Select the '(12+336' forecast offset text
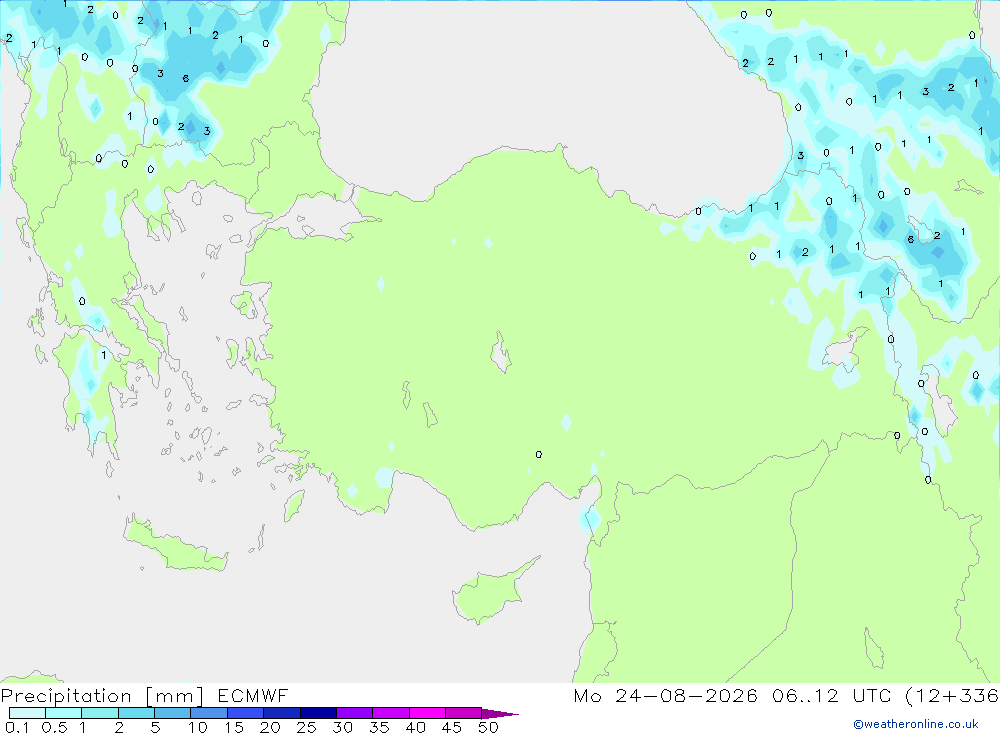This screenshot has height=733, width=1000. pos(952,695)
